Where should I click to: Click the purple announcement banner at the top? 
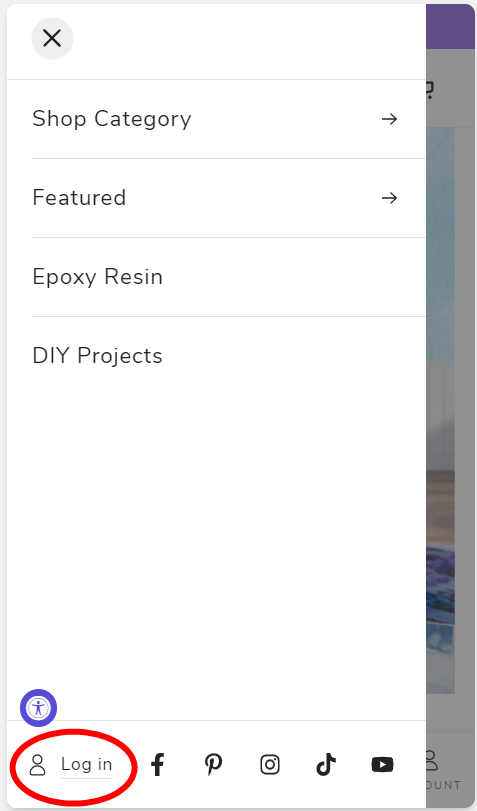pos(450,27)
